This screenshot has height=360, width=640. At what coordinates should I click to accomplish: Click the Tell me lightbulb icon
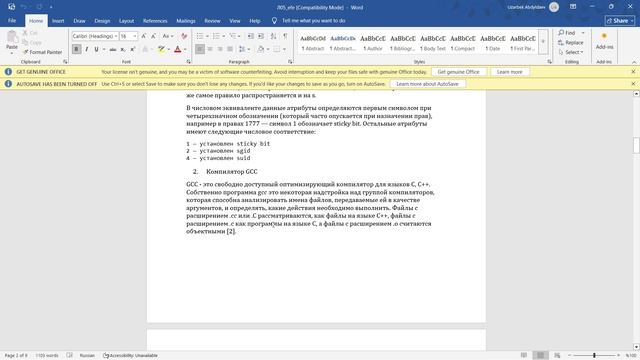tap(274, 21)
